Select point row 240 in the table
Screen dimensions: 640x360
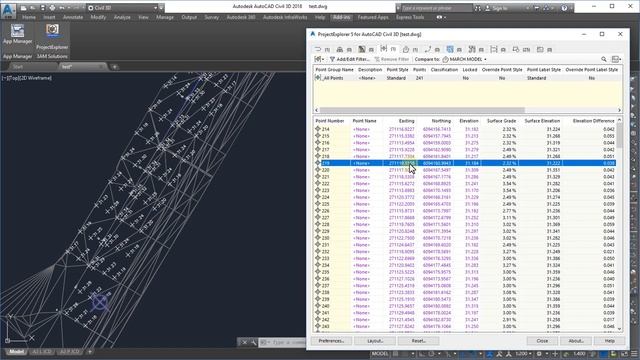pyautogui.click(x=465, y=306)
